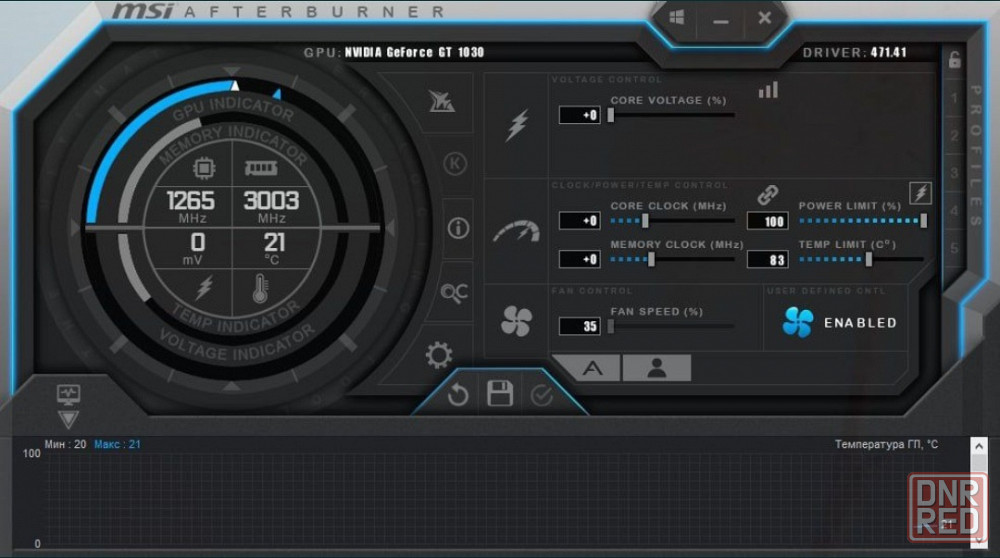The image size is (1000, 558).
Task: Toggle the clock link chain icon
Action: (768, 195)
